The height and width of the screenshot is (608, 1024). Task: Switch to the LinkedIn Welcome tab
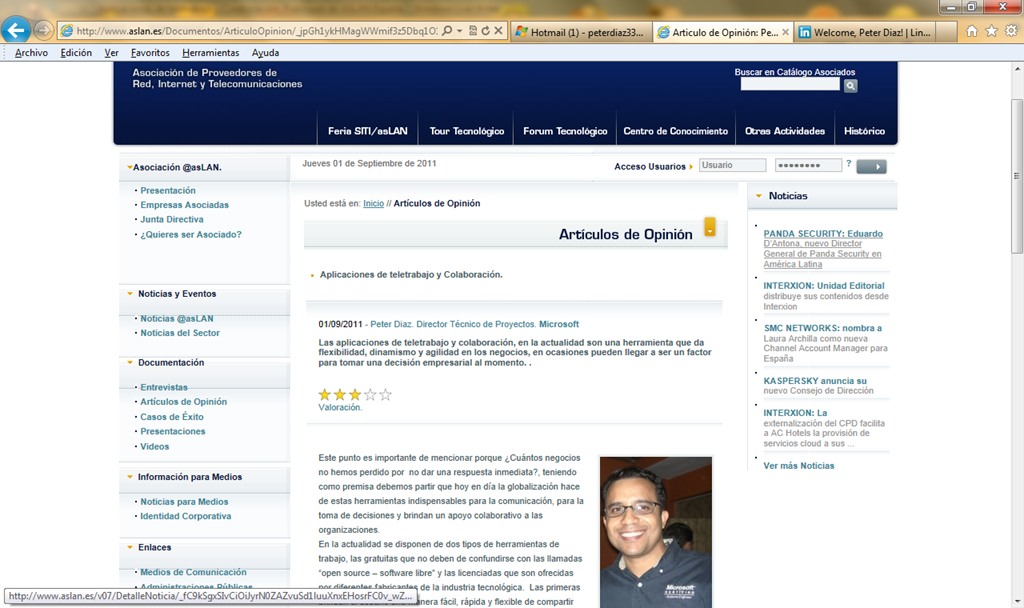tap(866, 32)
